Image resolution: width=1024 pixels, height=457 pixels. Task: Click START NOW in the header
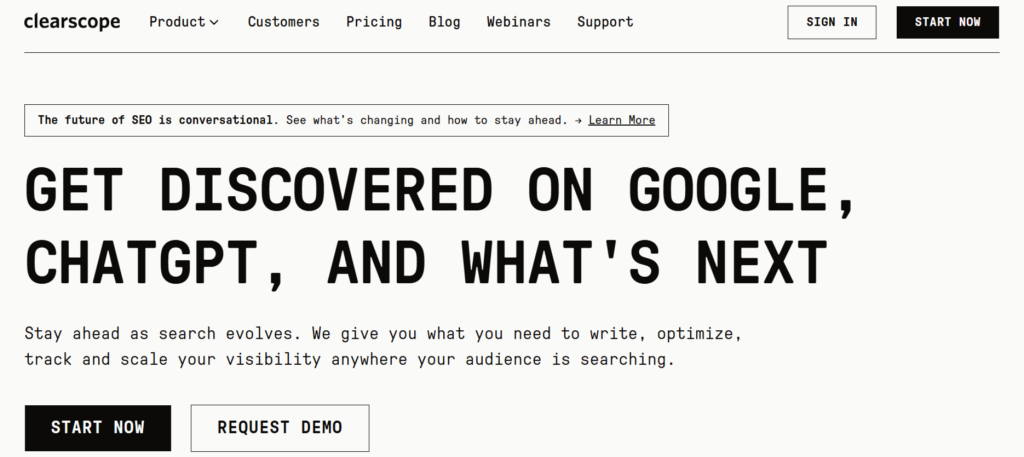[x=947, y=22]
